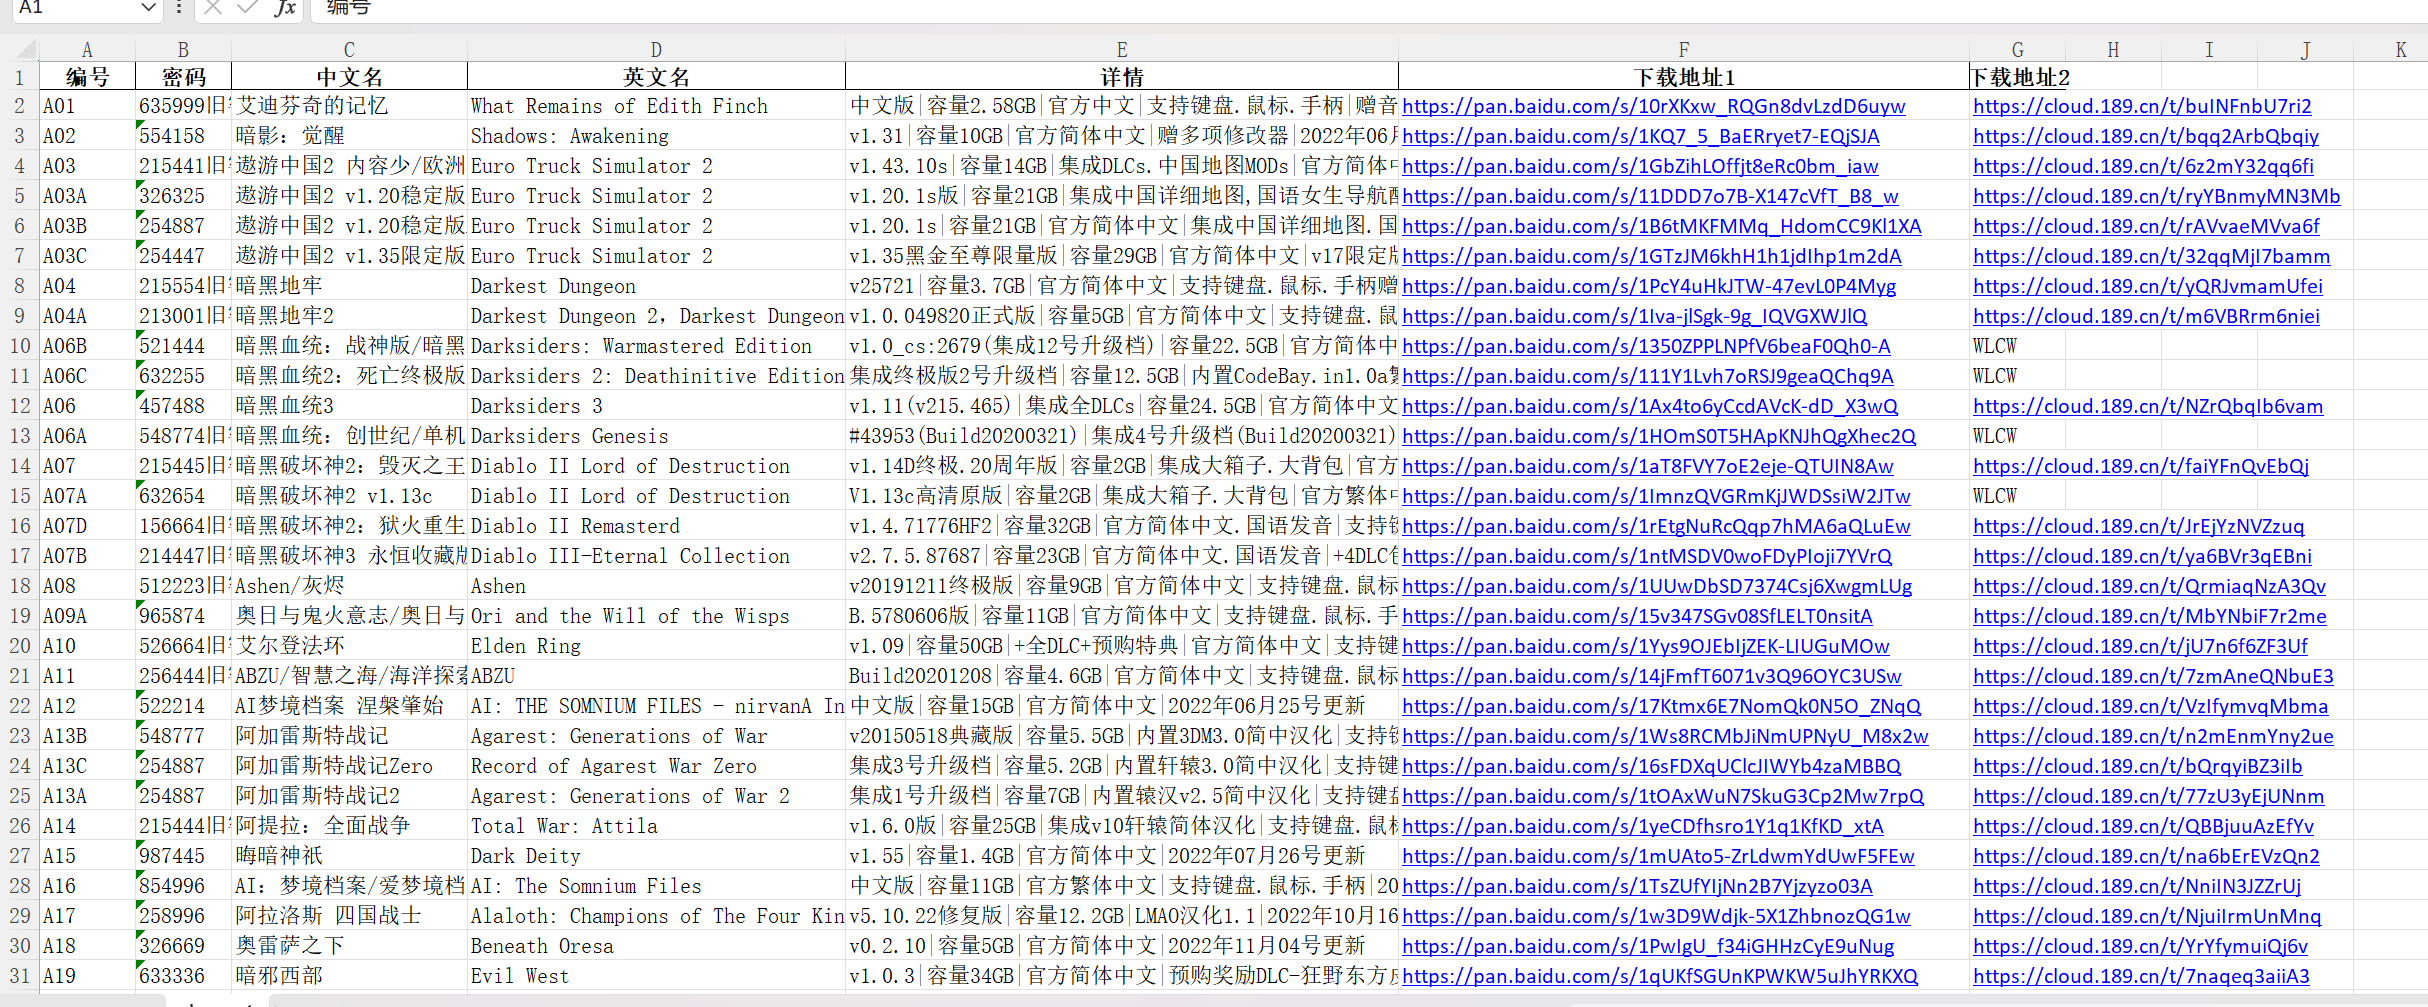Select the cell 'Beneath Oresa'
The height and width of the screenshot is (1007, 2428).
tap(656, 946)
